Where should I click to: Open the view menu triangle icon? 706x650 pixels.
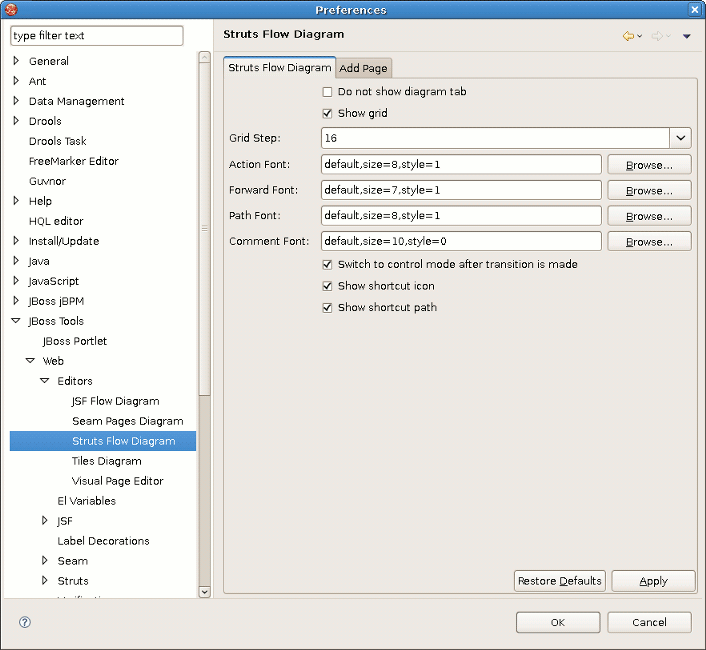pyautogui.click(x=686, y=36)
